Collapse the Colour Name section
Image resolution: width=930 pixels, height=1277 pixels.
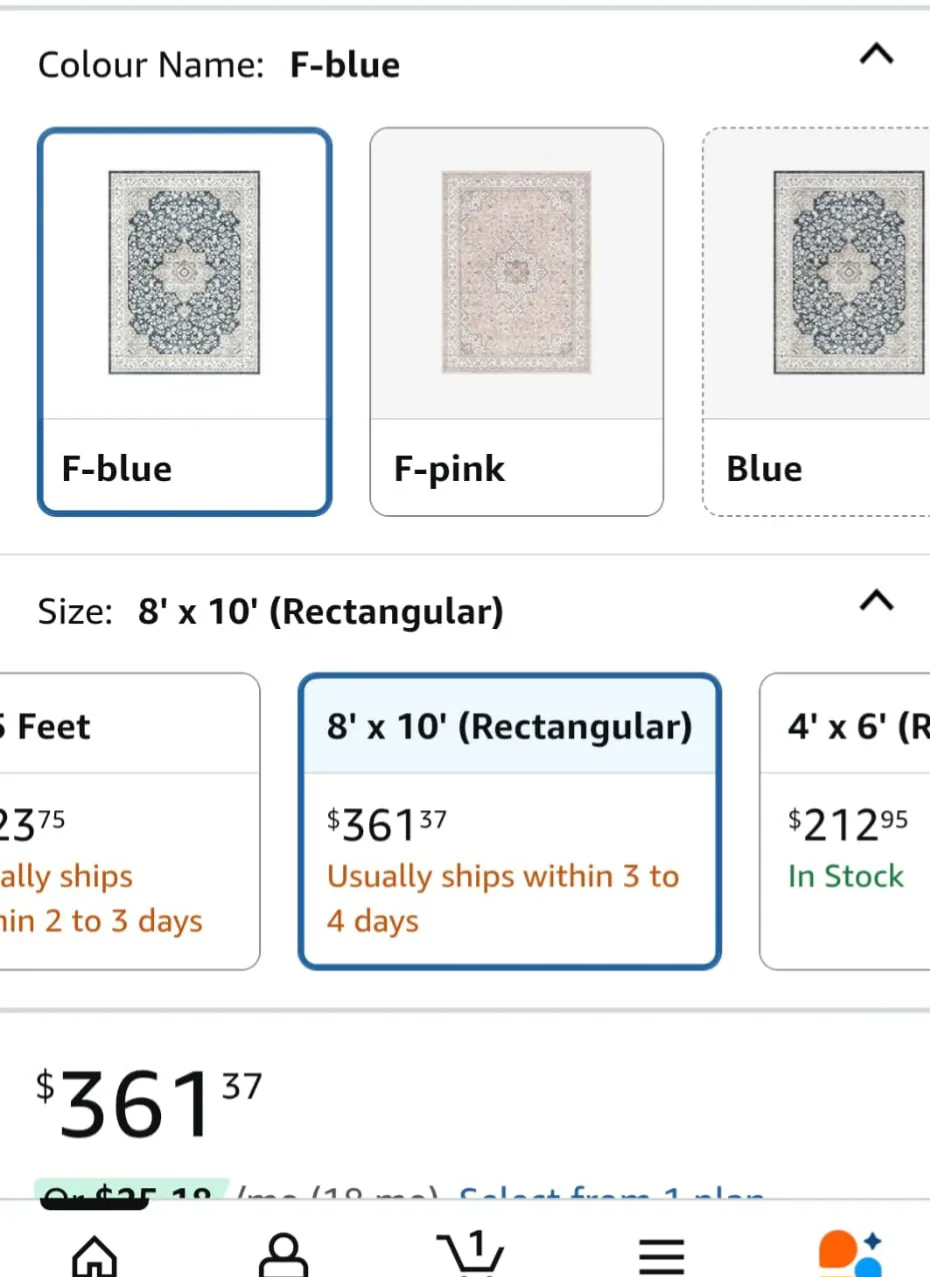click(x=876, y=56)
